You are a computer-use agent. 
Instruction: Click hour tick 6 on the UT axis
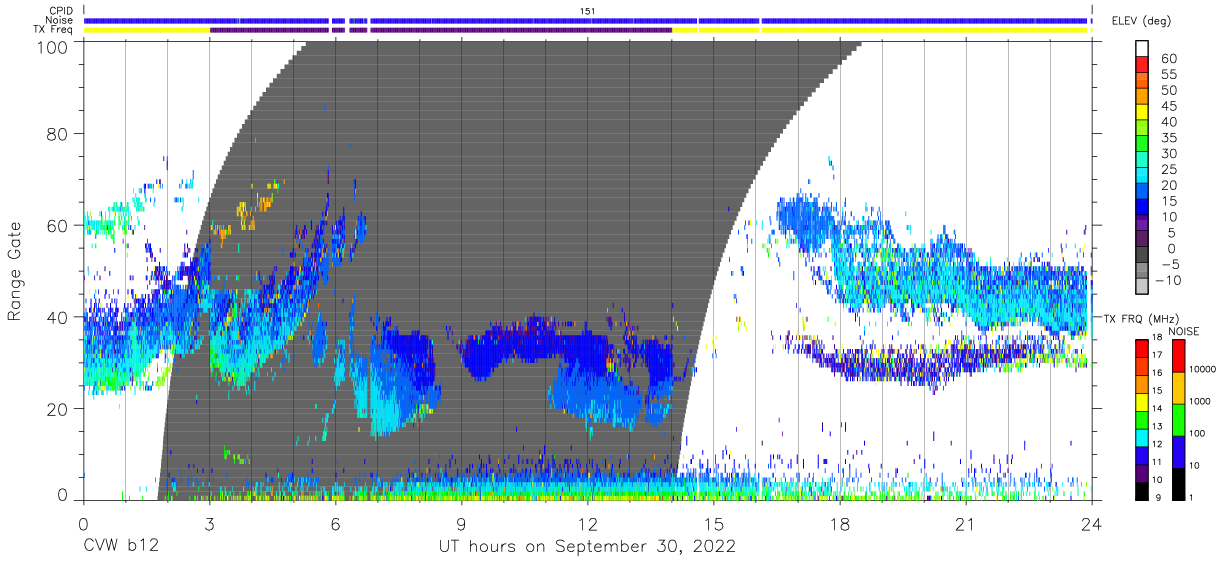335,523
